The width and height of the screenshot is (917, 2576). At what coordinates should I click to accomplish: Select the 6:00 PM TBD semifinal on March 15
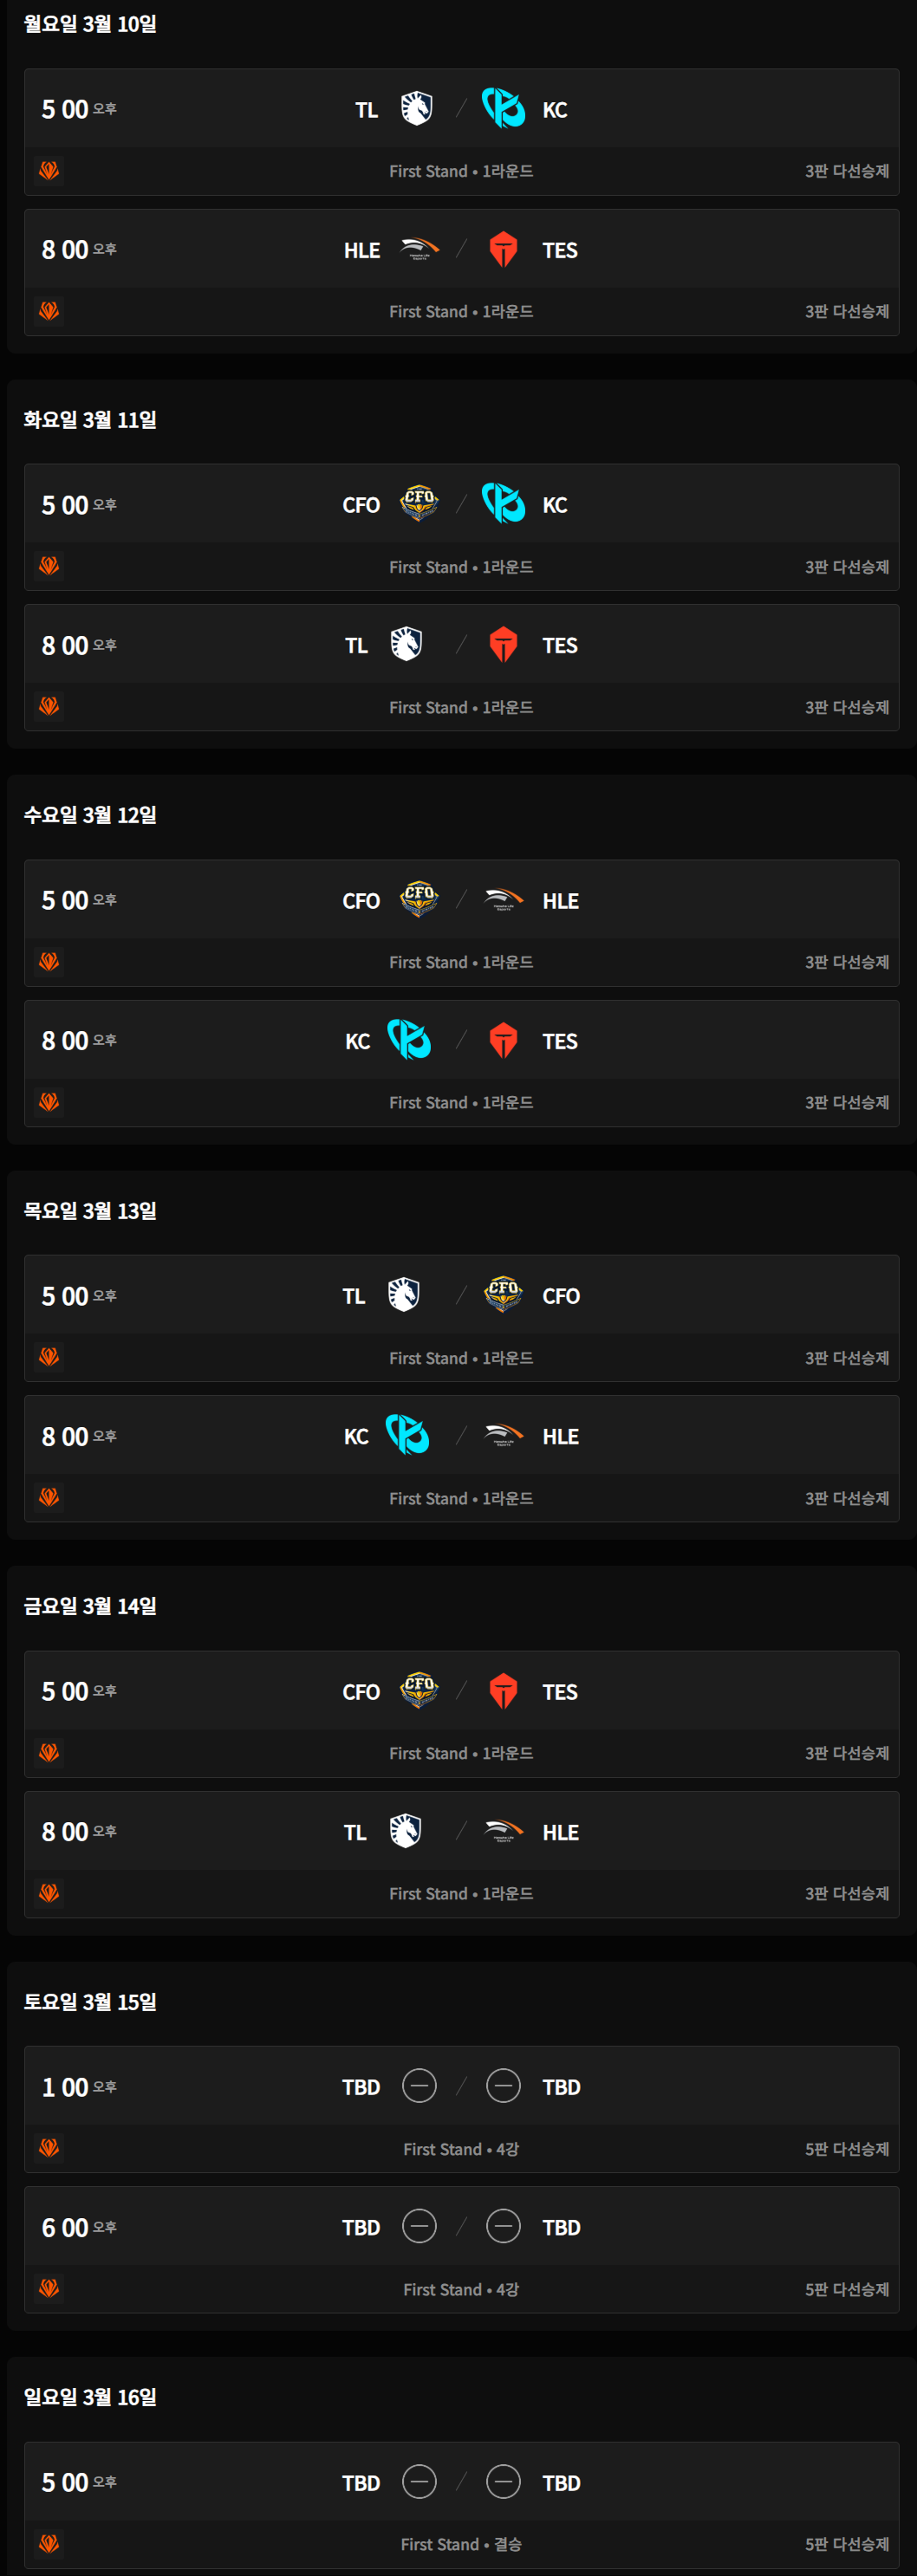click(460, 2227)
